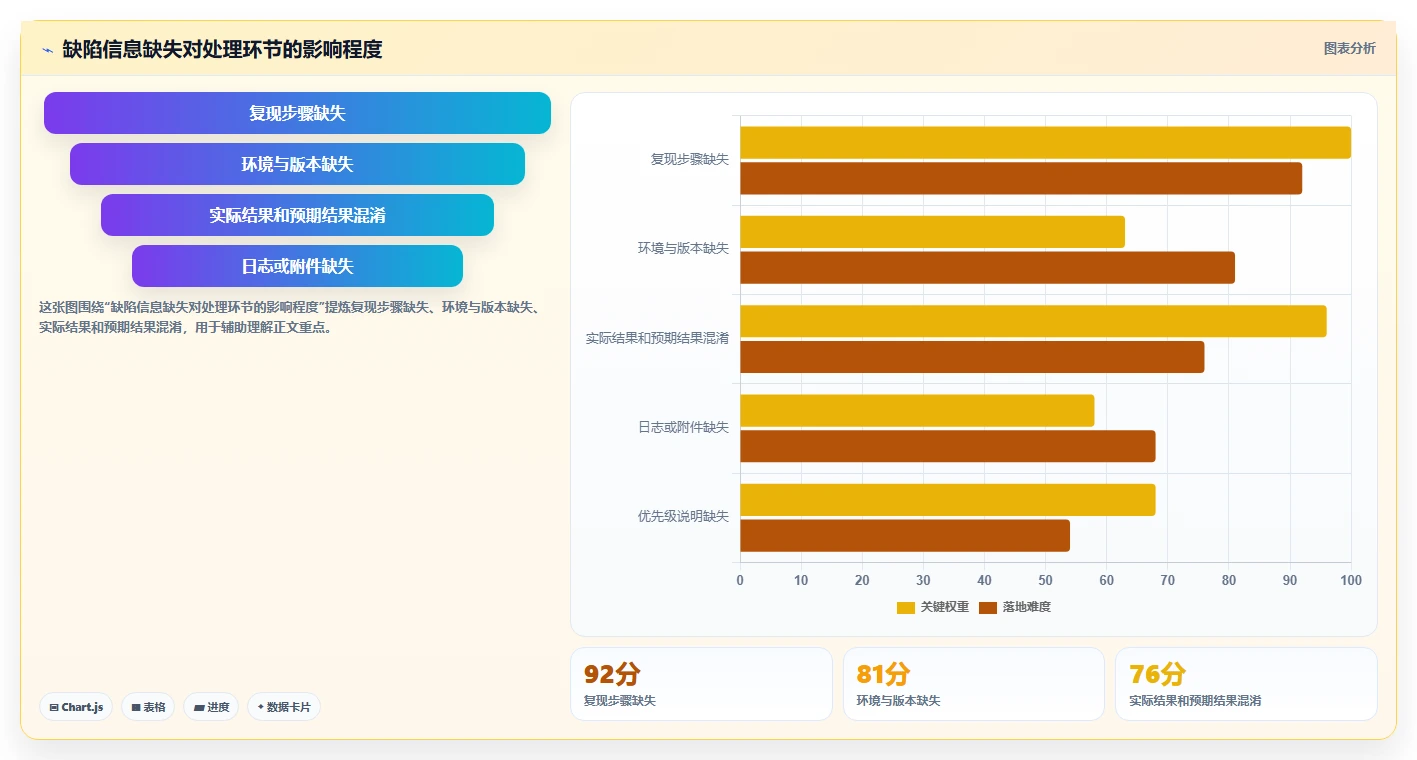
Task: Click the yellow 关键权重 bar for 复现步骤缺失
Action: tap(1045, 142)
